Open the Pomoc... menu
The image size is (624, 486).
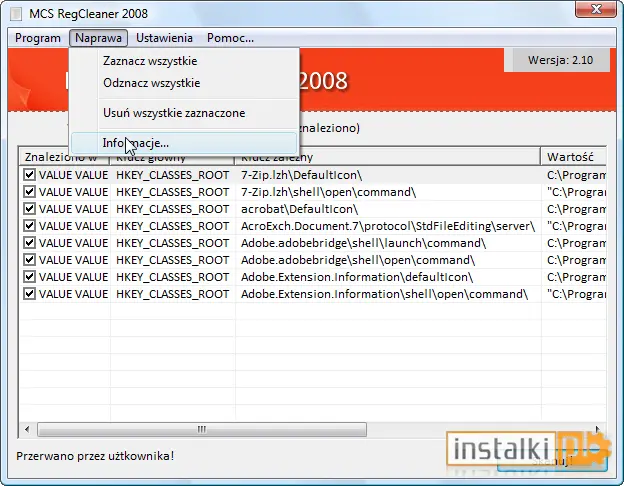coord(230,38)
